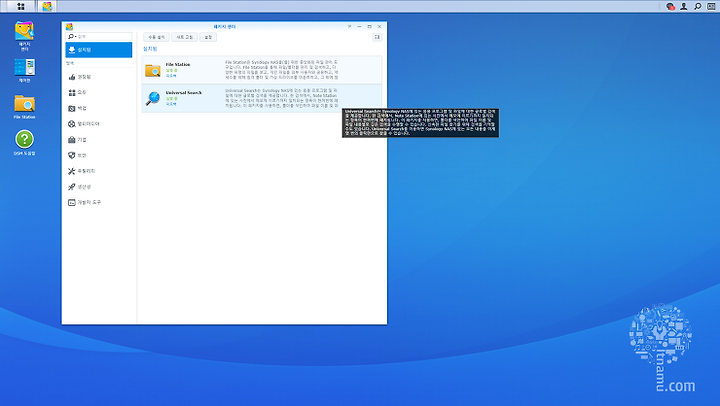Click the blue link under Universal Search status

171,104
